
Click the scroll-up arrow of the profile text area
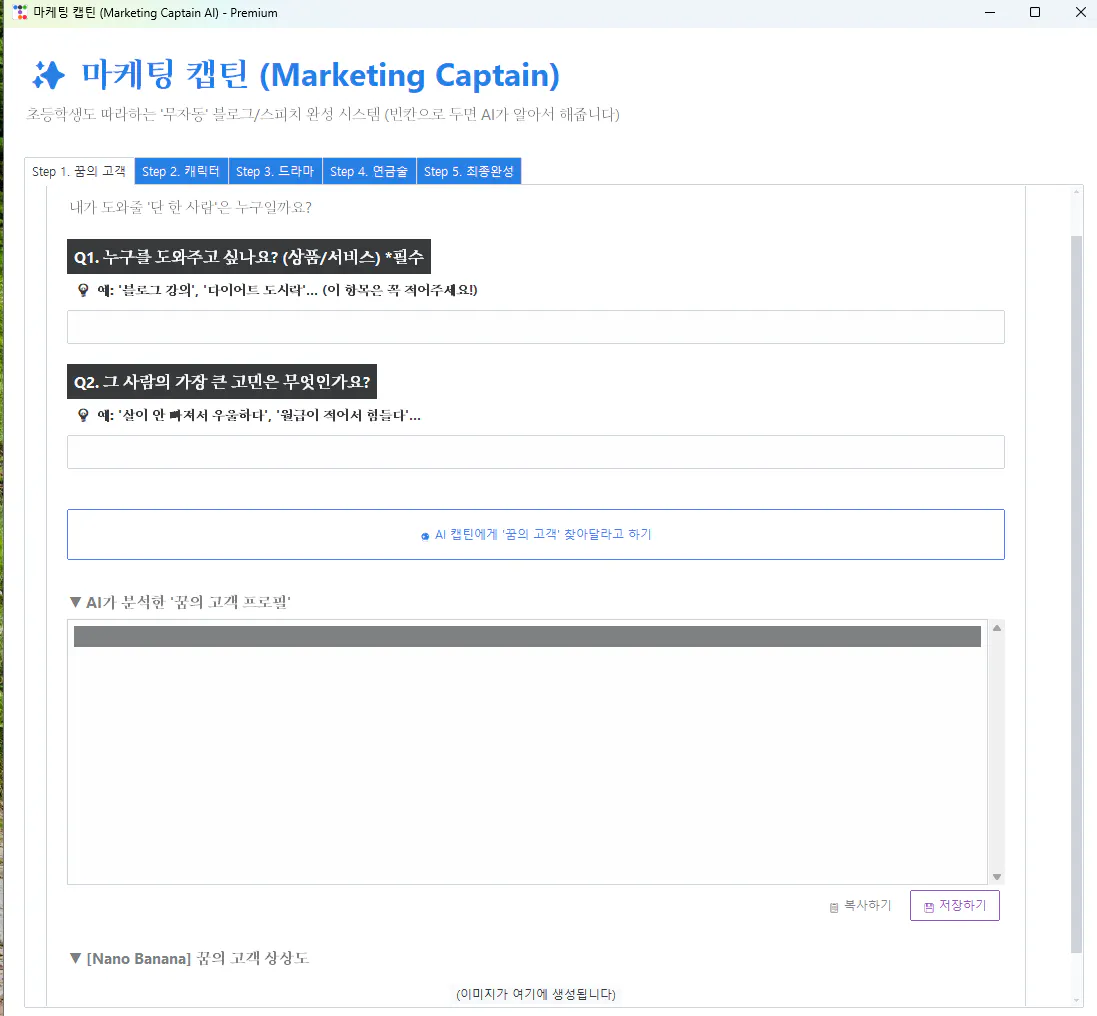pos(996,627)
